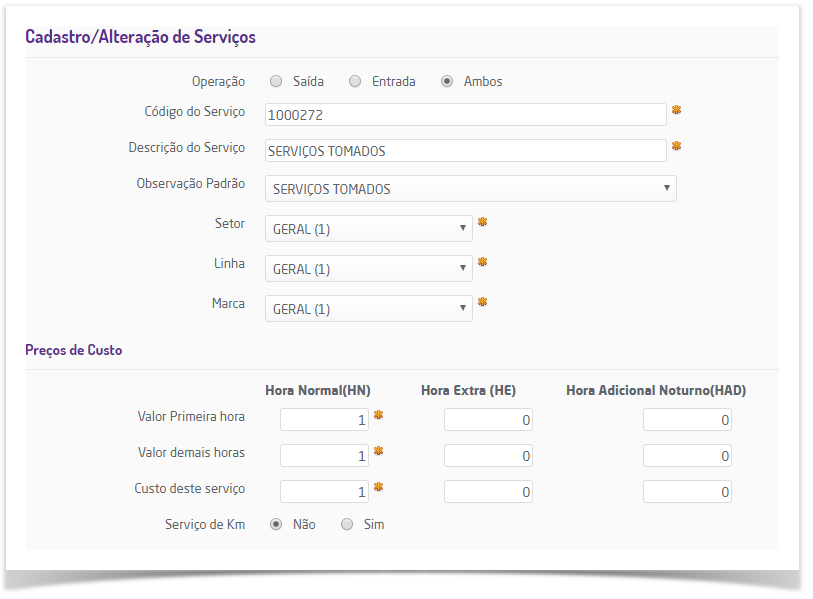This screenshot has width=813, height=599.
Task: Set Serviço de Km to Sim
Action: [x=347, y=524]
